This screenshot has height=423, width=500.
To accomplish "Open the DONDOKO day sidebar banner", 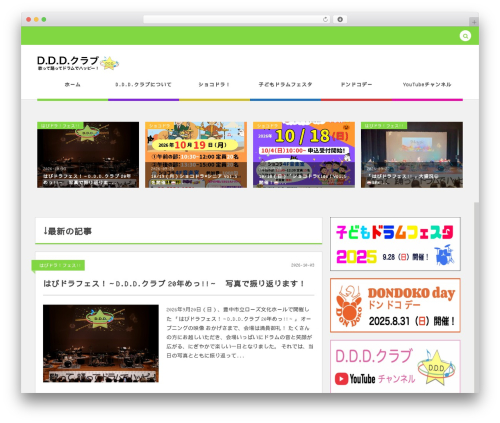I will pos(395,305).
